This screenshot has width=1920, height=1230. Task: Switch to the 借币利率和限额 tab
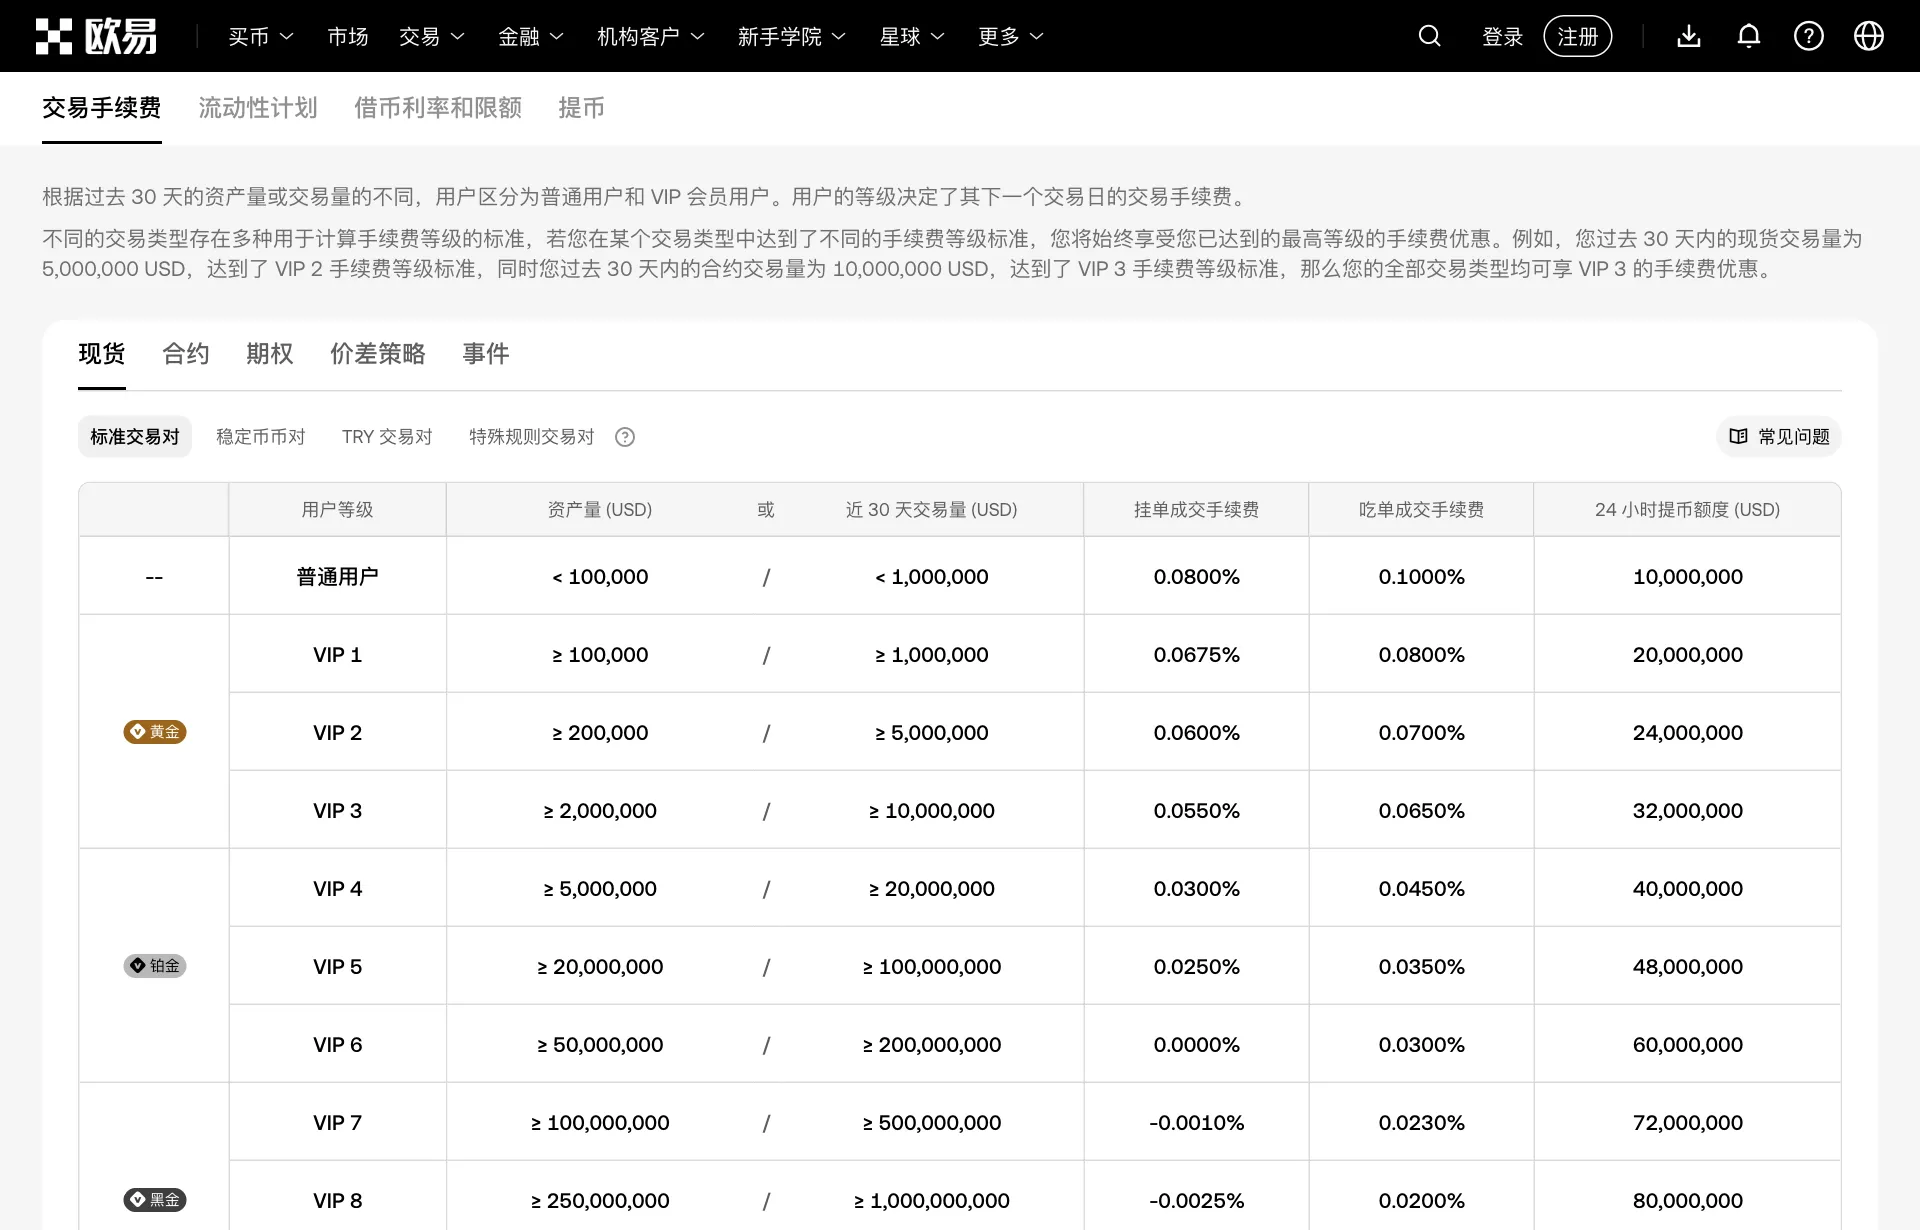coord(438,108)
